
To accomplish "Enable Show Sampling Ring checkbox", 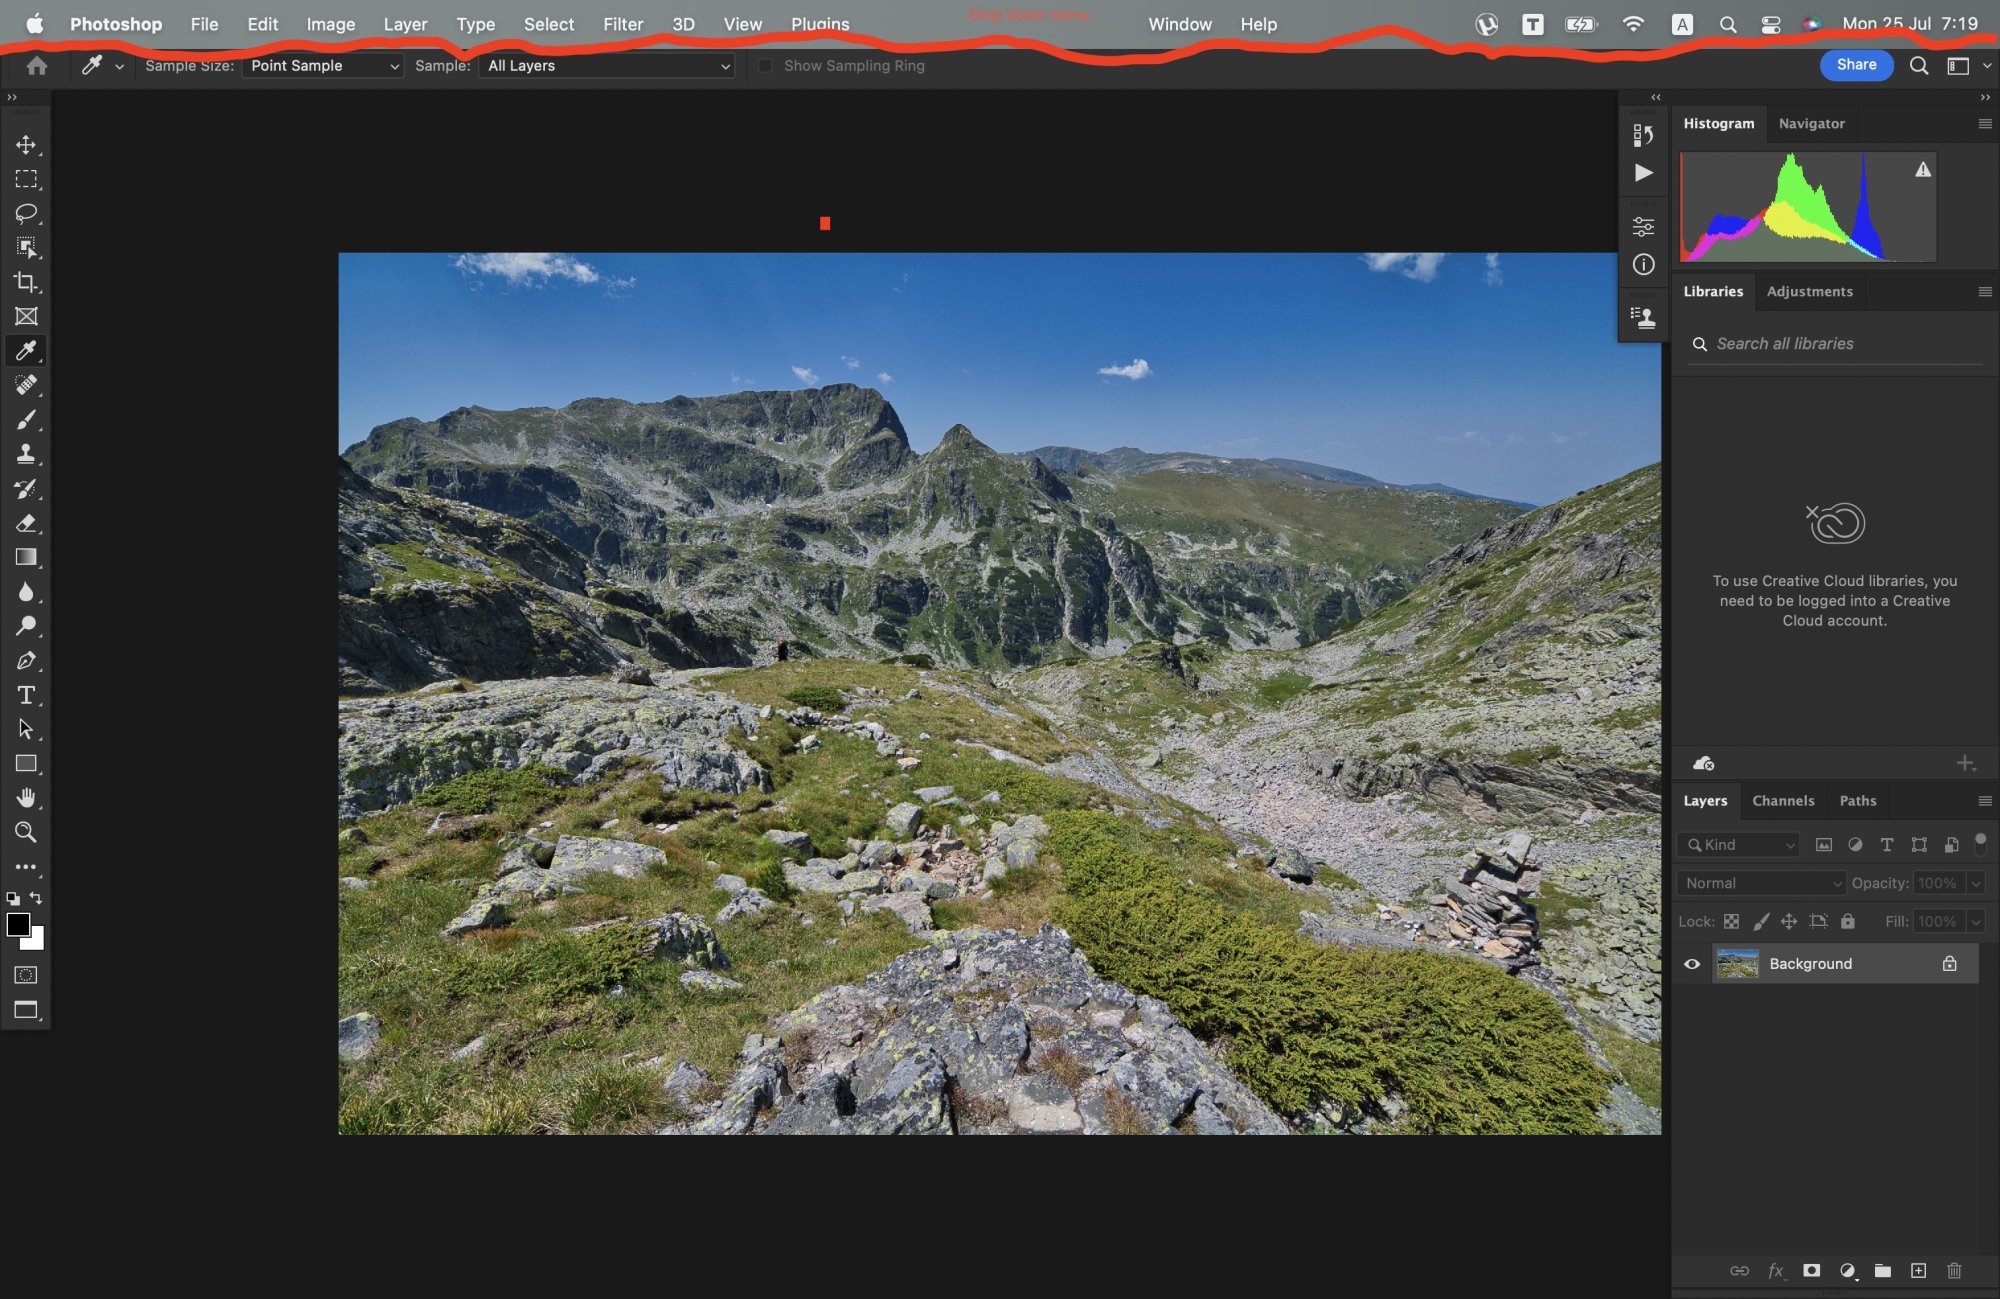I will 765,66.
